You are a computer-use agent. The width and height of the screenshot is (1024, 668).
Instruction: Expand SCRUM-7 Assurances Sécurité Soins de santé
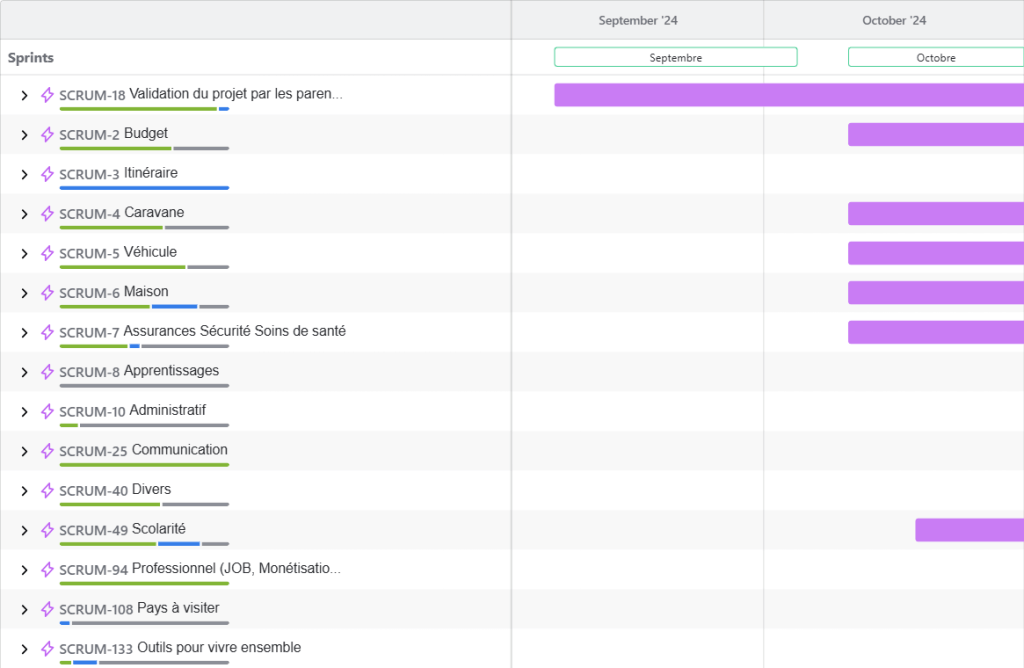[25, 332]
